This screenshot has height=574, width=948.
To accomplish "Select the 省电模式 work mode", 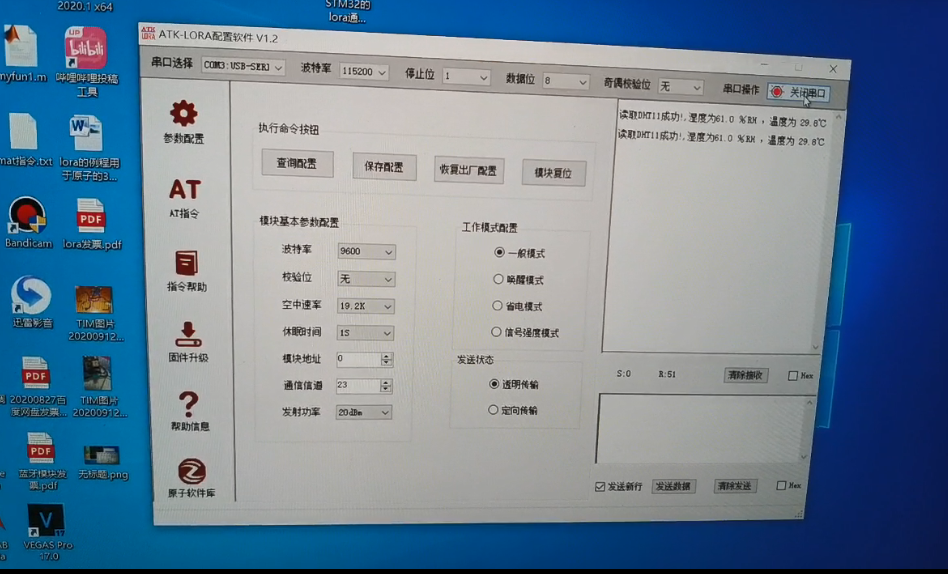I will pyautogui.click(x=497, y=305).
